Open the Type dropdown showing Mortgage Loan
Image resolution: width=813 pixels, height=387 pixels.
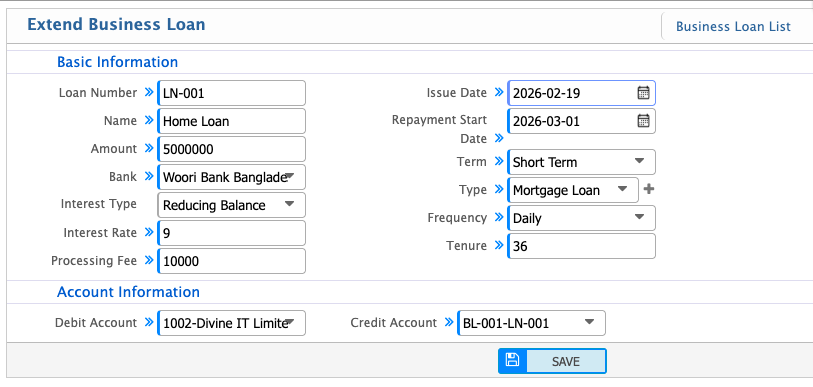pyautogui.click(x=573, y=190)
